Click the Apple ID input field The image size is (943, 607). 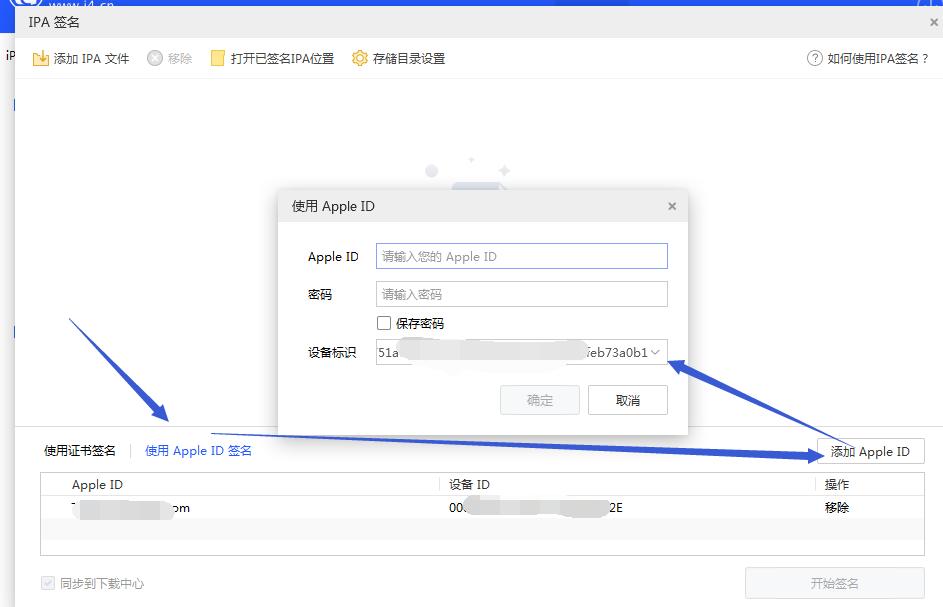coord(521,256)
